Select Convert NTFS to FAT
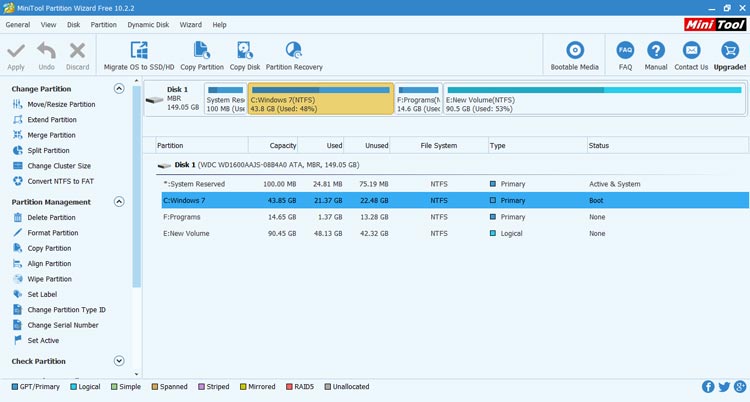The width and height of the screenshot is (750, 402). [54, 181]
